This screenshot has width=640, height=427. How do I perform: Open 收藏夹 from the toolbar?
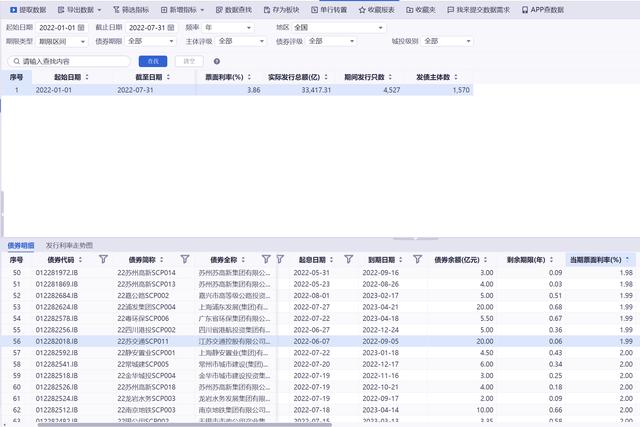point(421,9)
